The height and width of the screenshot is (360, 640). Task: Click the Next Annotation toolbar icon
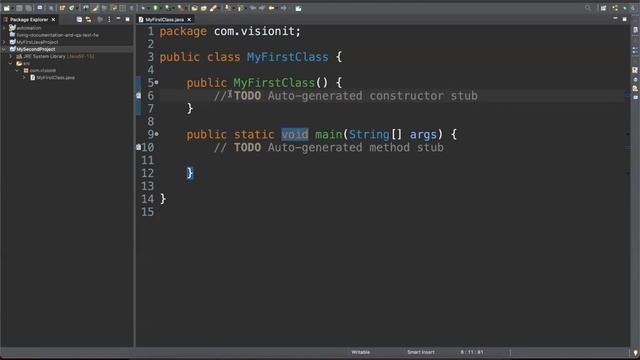[227, 8]
